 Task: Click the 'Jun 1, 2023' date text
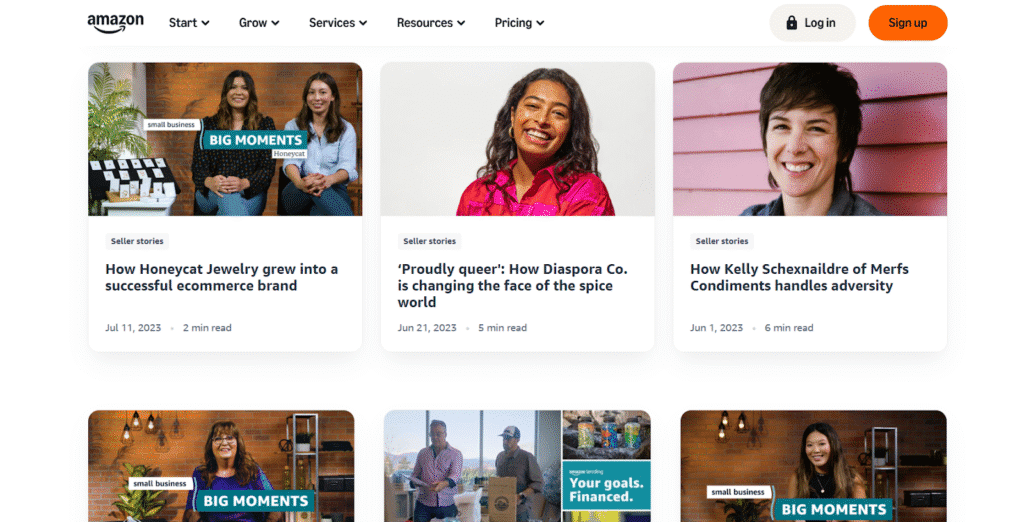pos(716,328)
